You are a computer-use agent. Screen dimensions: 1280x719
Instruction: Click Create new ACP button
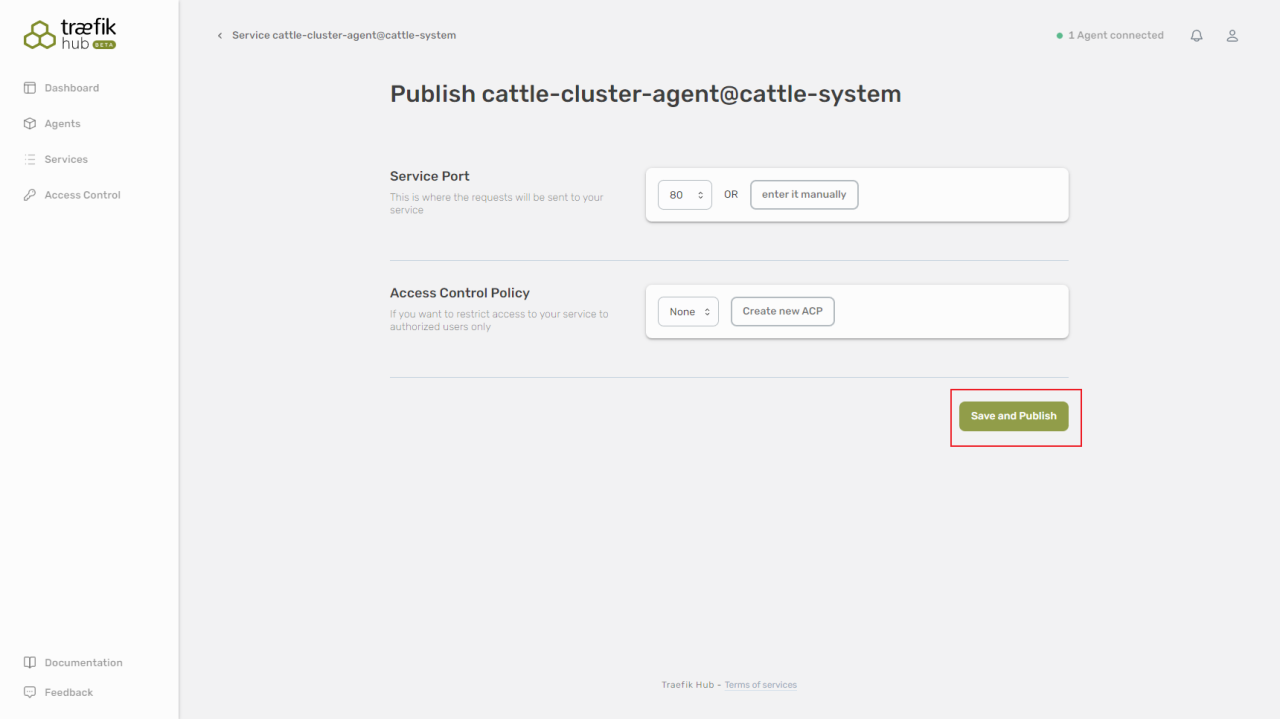[x=783, y=312]
